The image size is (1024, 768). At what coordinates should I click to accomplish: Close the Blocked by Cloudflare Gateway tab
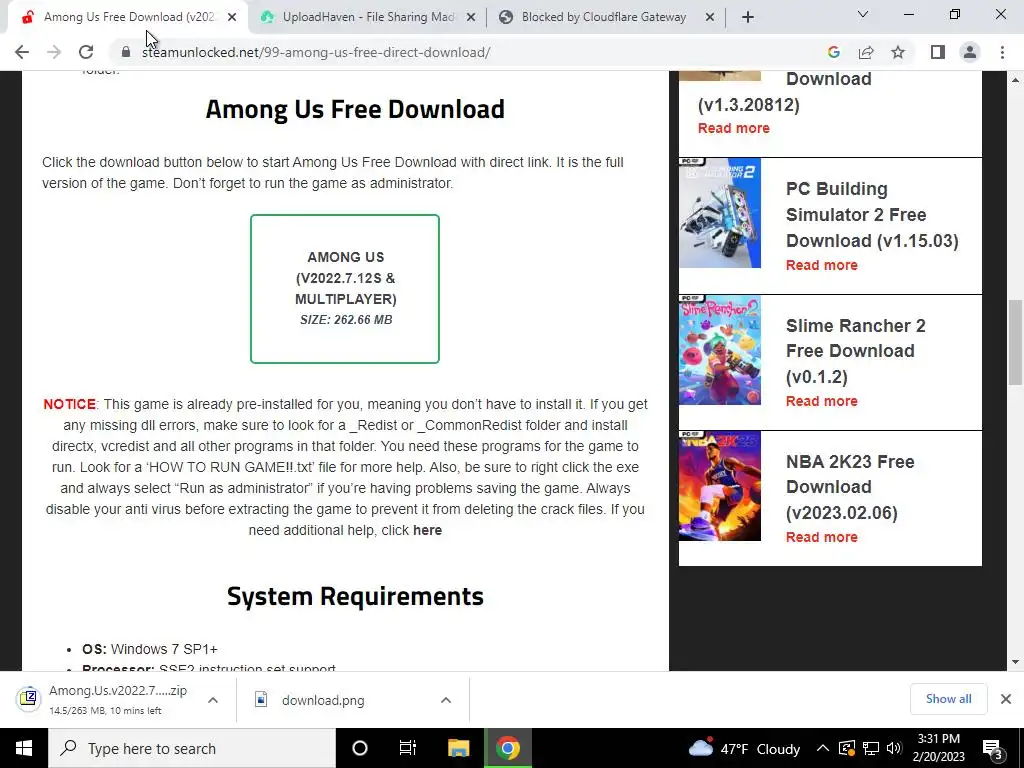[710, 18]
